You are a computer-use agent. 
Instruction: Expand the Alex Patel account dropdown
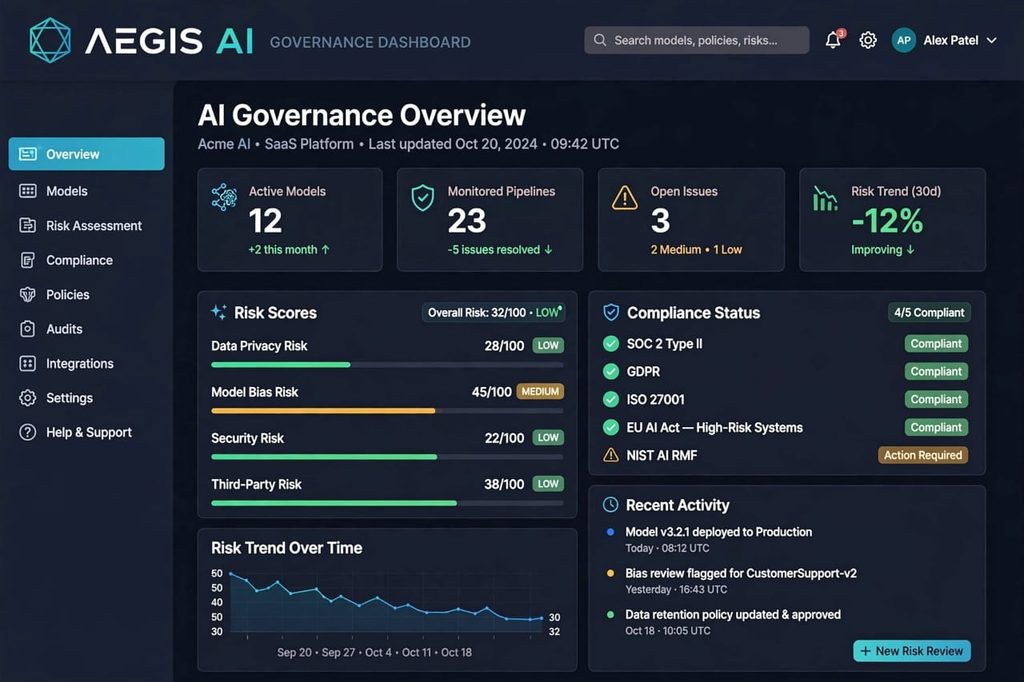[x=991, y=41]
